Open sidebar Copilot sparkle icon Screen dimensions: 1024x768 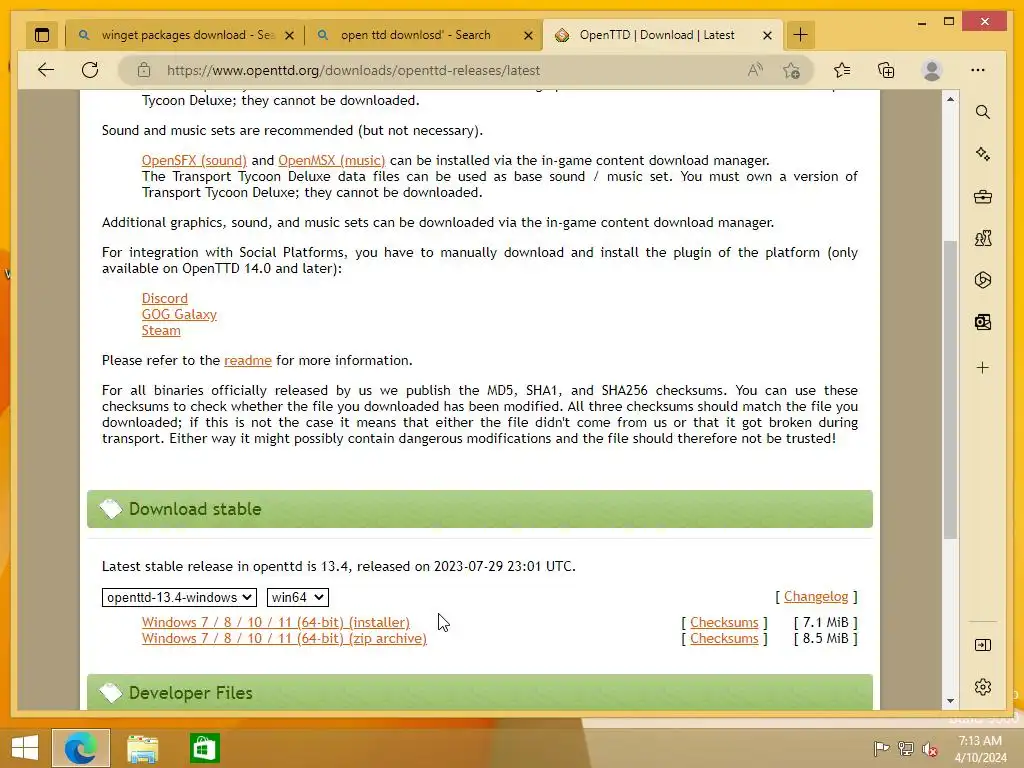(x=983, y=154)
